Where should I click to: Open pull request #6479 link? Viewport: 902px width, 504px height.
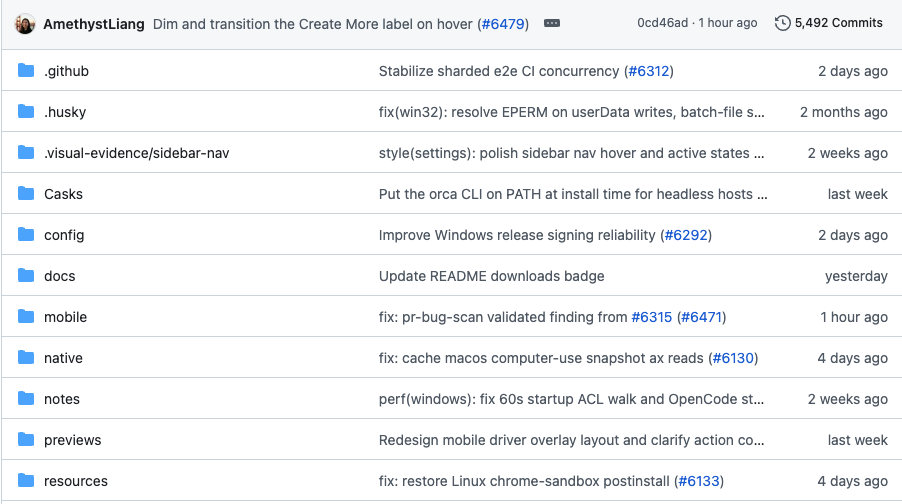pyautogui.click(x=503, y=24)
